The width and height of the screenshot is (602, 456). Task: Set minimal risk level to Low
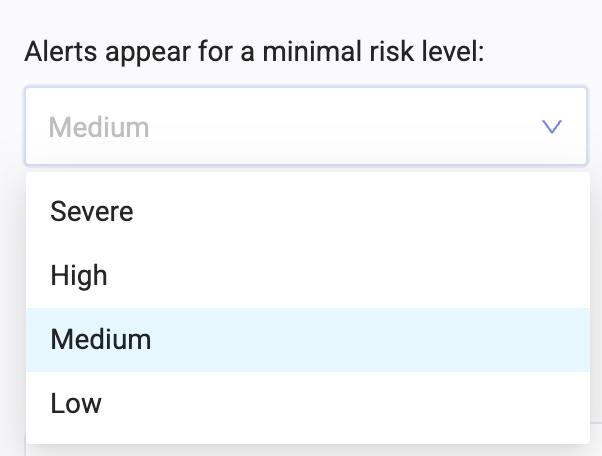76,404
